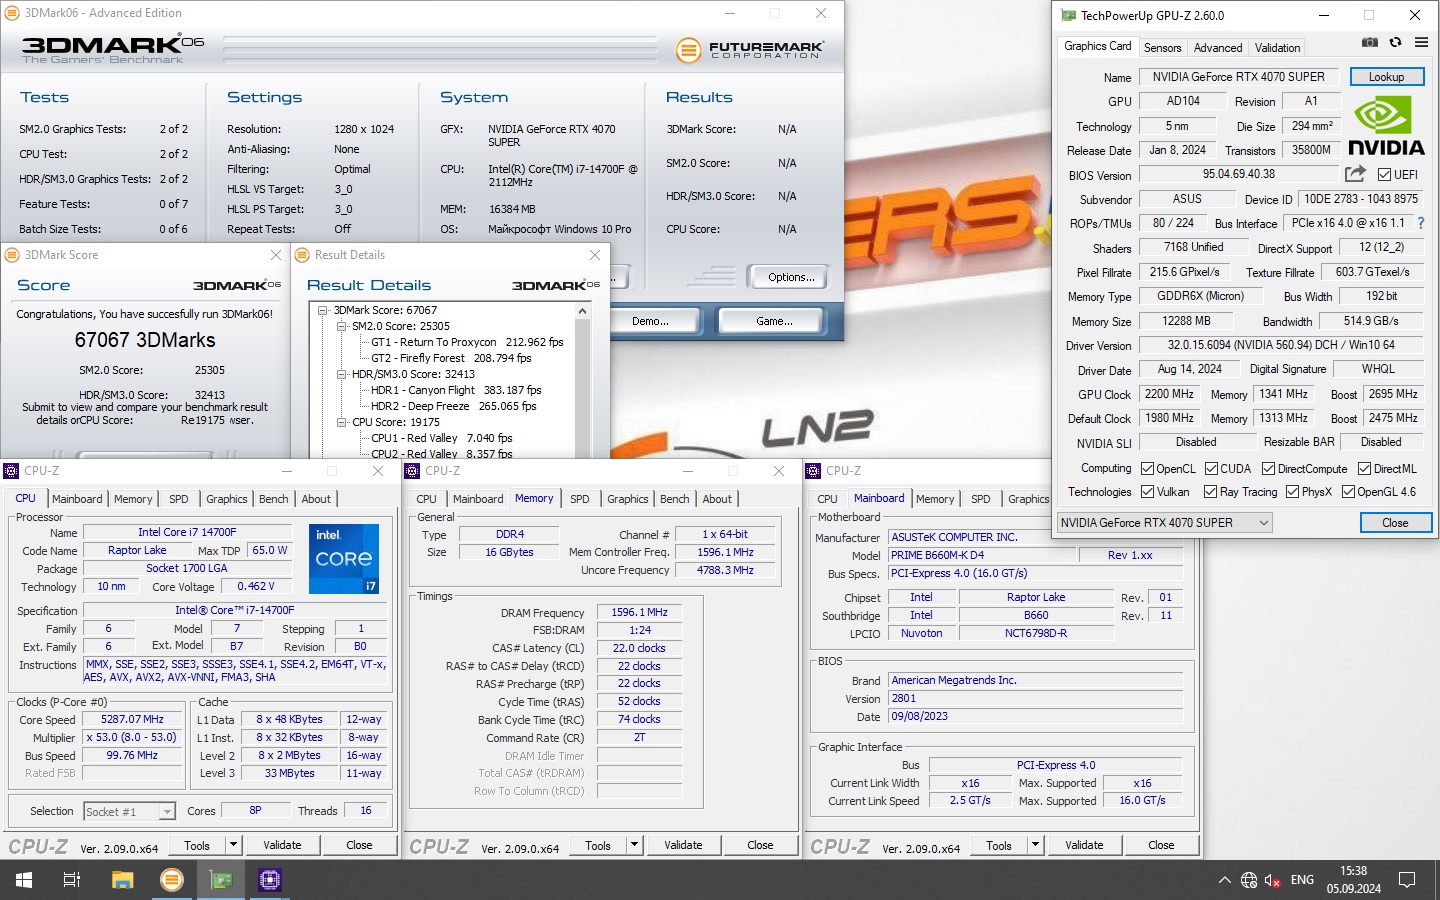The image size is (1440, 900).
Task: Toggle the UEFI checkbox in GPU-Z
Action: 1384,175
